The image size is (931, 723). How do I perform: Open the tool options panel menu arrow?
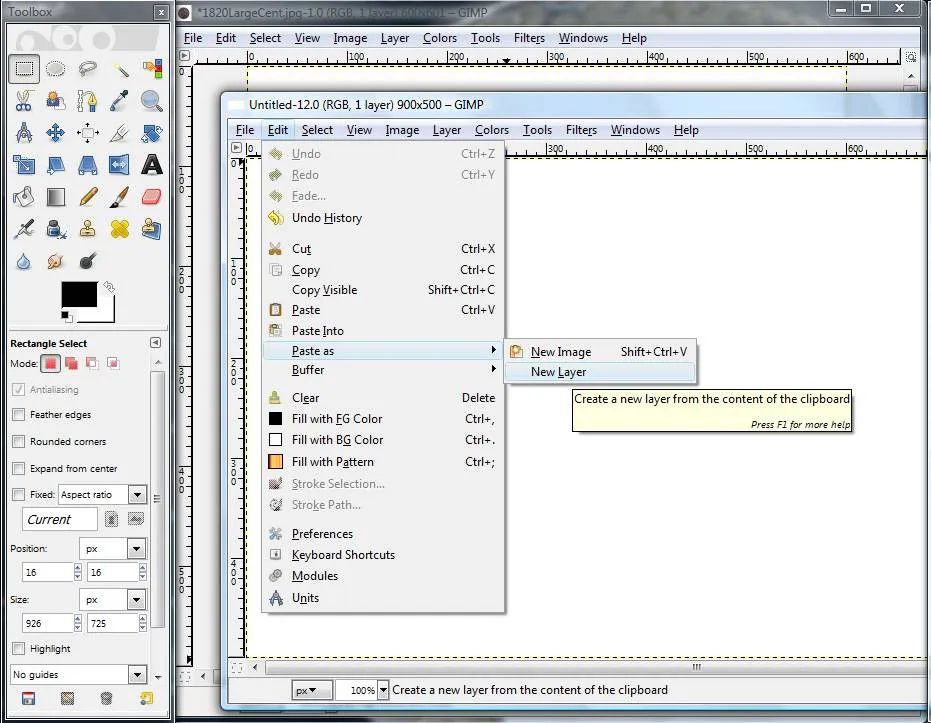tap(156, 343)
